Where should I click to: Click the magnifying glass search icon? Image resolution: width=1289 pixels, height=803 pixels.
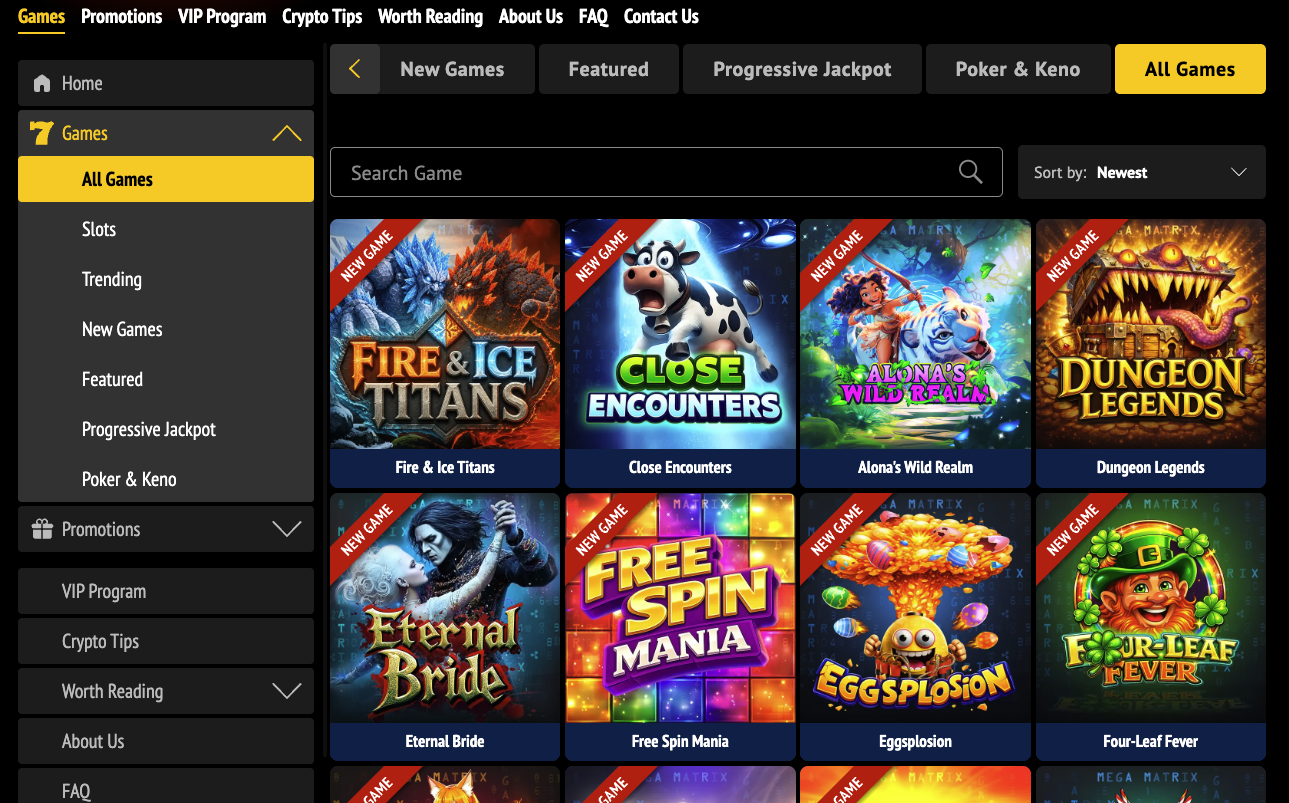[x=970, y=172]
